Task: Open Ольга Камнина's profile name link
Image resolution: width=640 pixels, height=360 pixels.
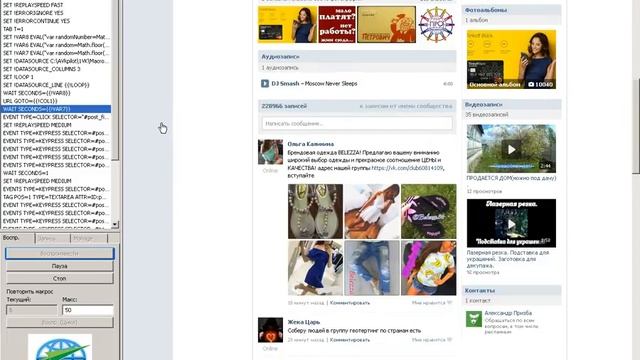Action: (x=310, y=144)
